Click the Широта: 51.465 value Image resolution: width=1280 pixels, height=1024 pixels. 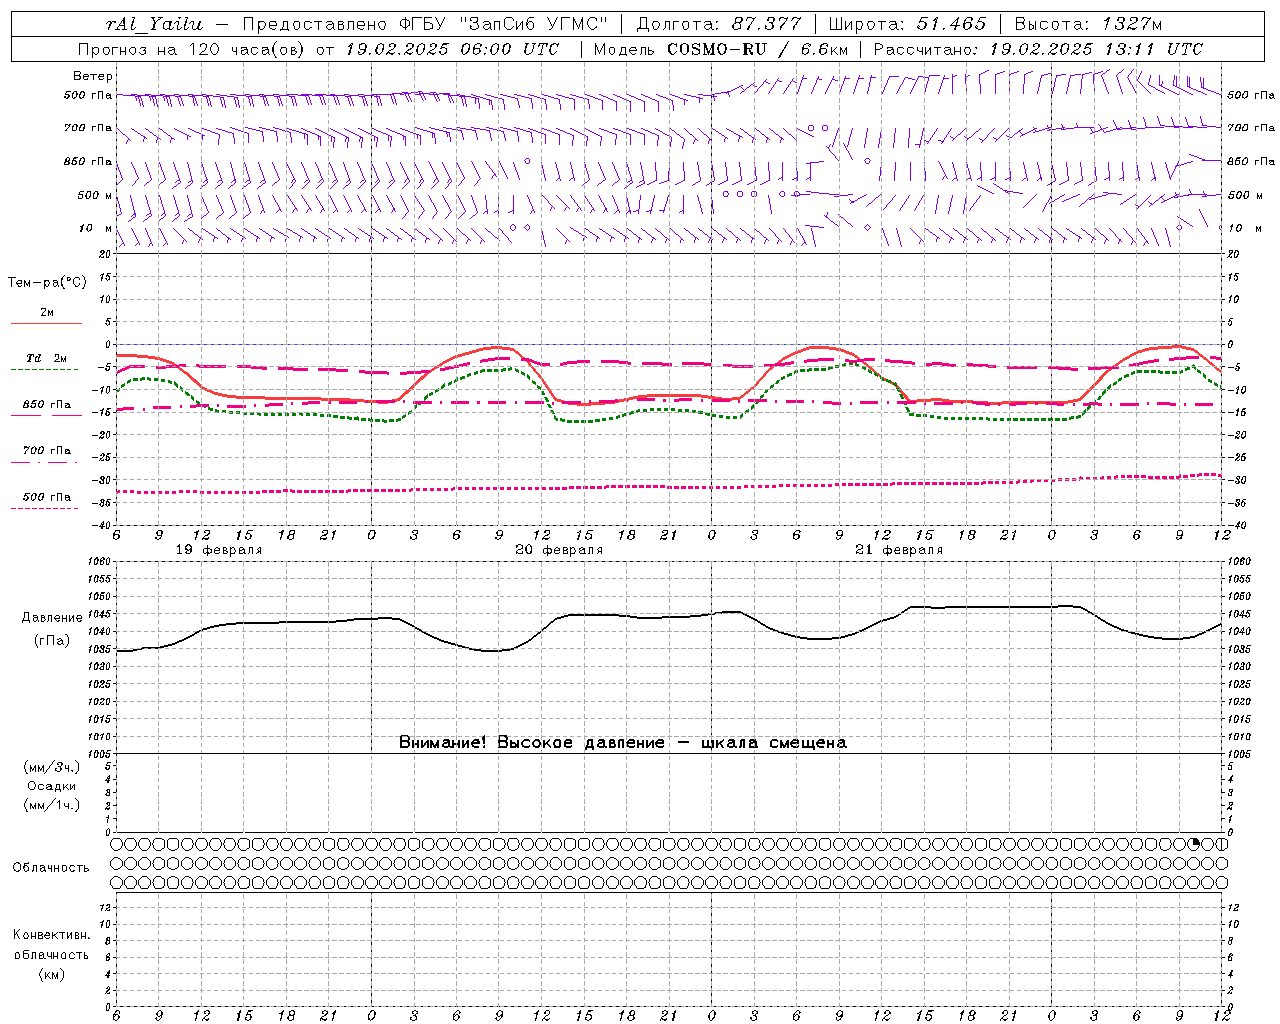pyautogui.click(x=907, y=24)
